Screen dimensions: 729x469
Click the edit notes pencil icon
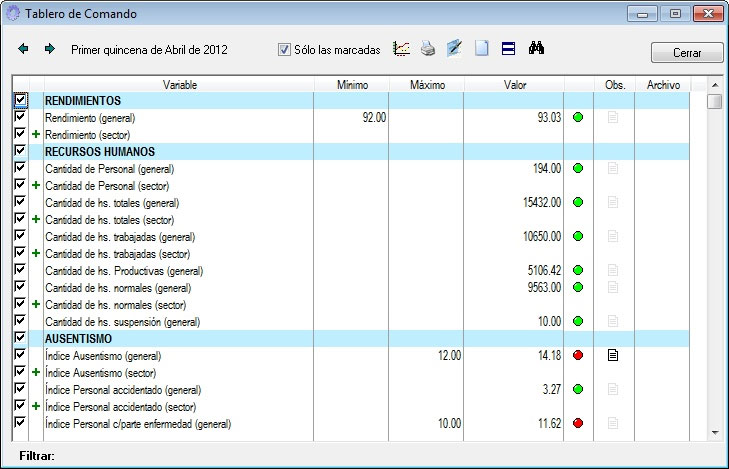tap(455, 49)
